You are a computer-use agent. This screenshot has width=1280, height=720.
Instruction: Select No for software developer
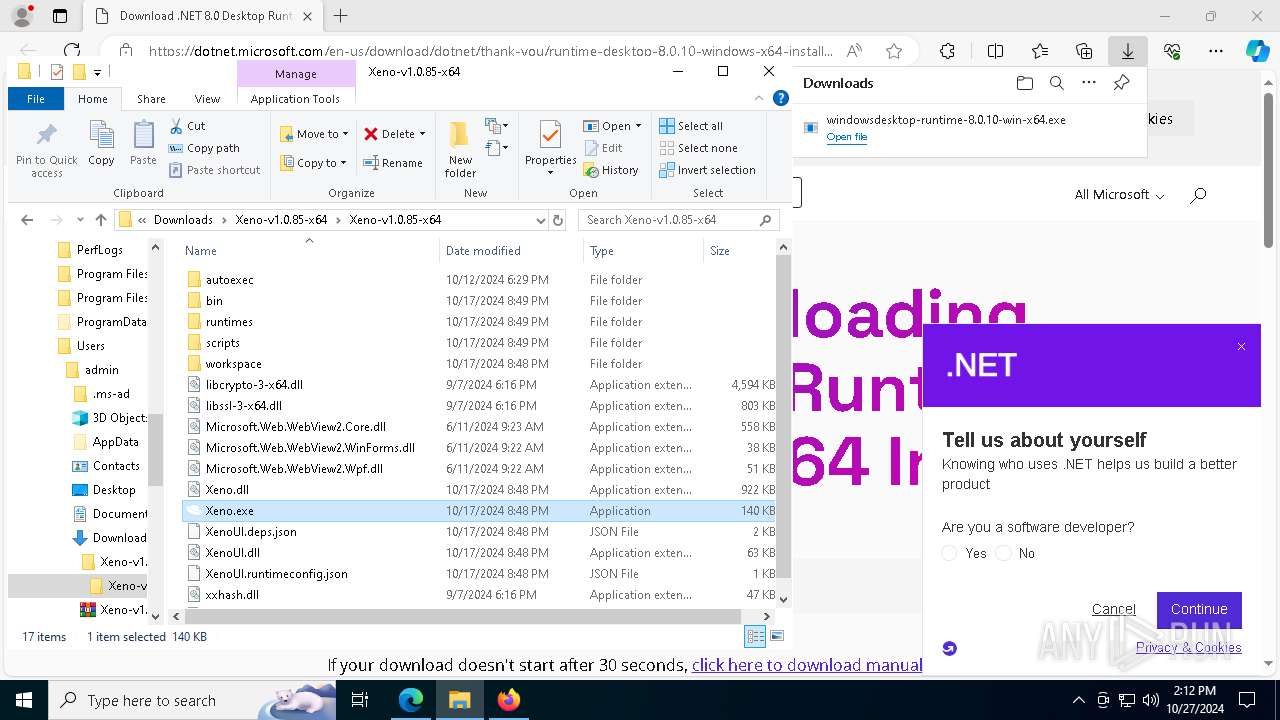point(1004,553)
